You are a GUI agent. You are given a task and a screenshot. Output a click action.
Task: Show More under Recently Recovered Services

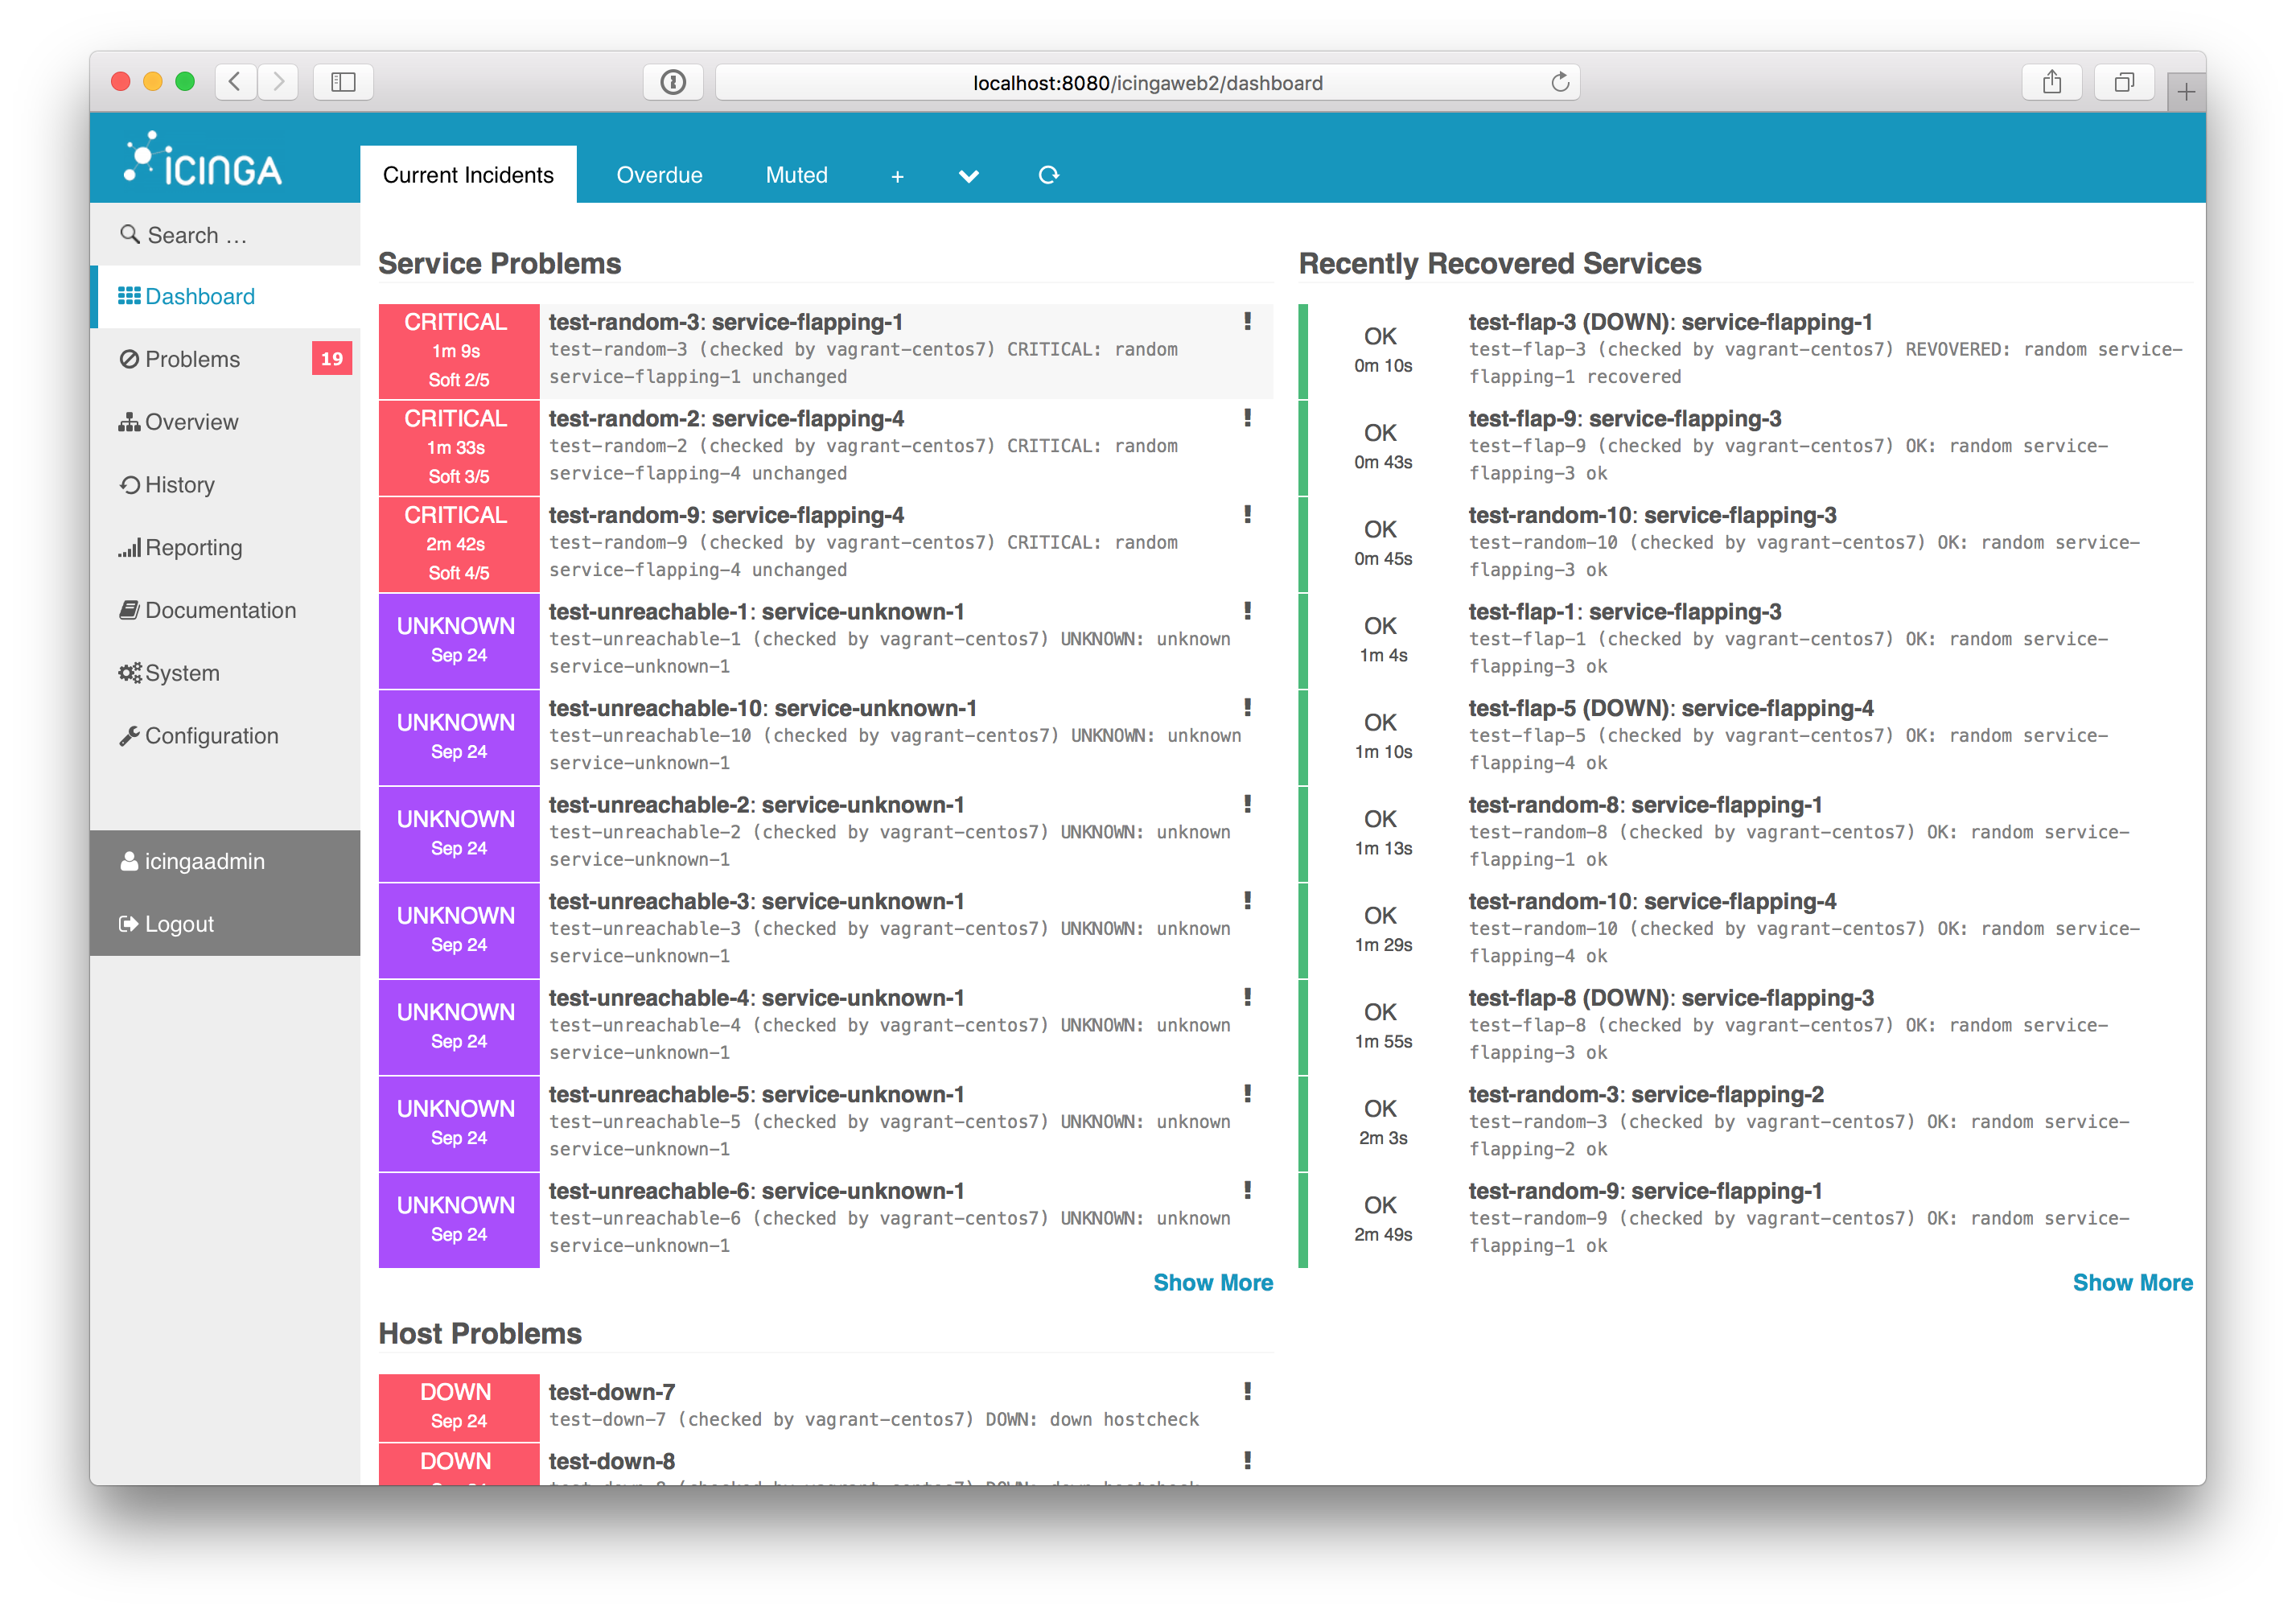[x=2131, y=1283]
